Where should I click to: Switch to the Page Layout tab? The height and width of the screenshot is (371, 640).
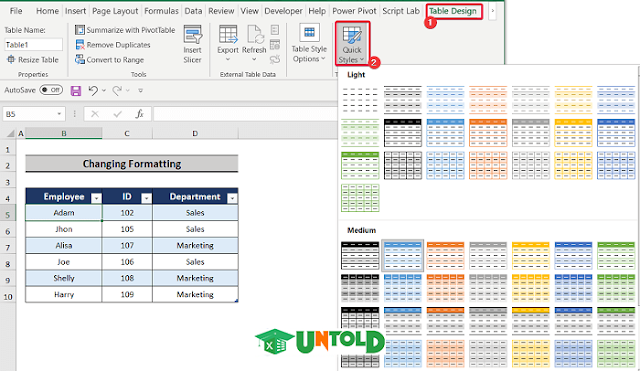[115, 11]
